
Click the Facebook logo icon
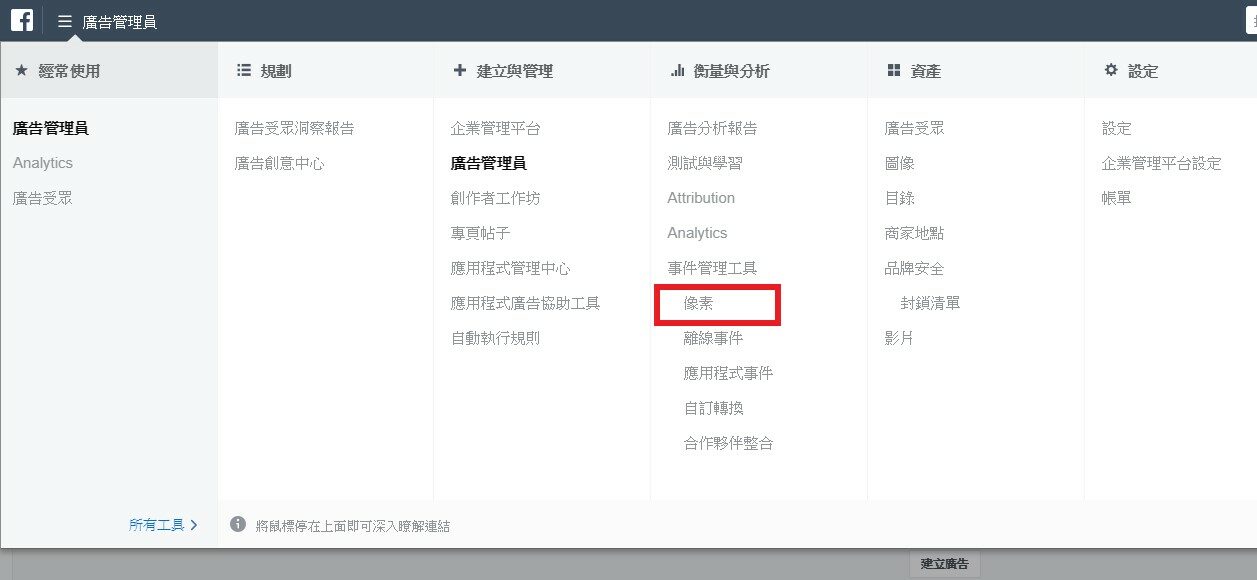(x=22, y=20)
